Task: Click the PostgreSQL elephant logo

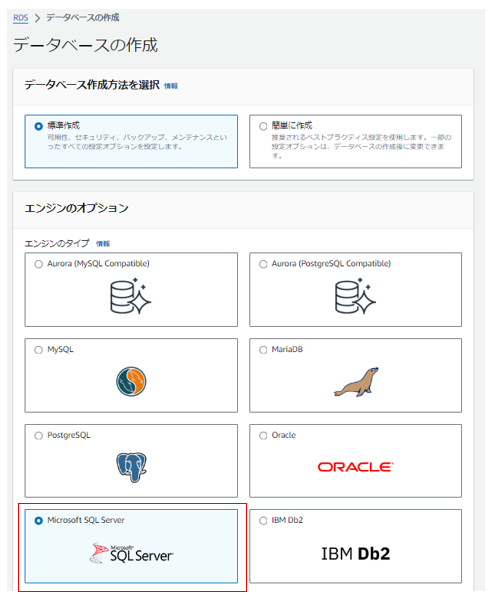Action: coord(131,467)
